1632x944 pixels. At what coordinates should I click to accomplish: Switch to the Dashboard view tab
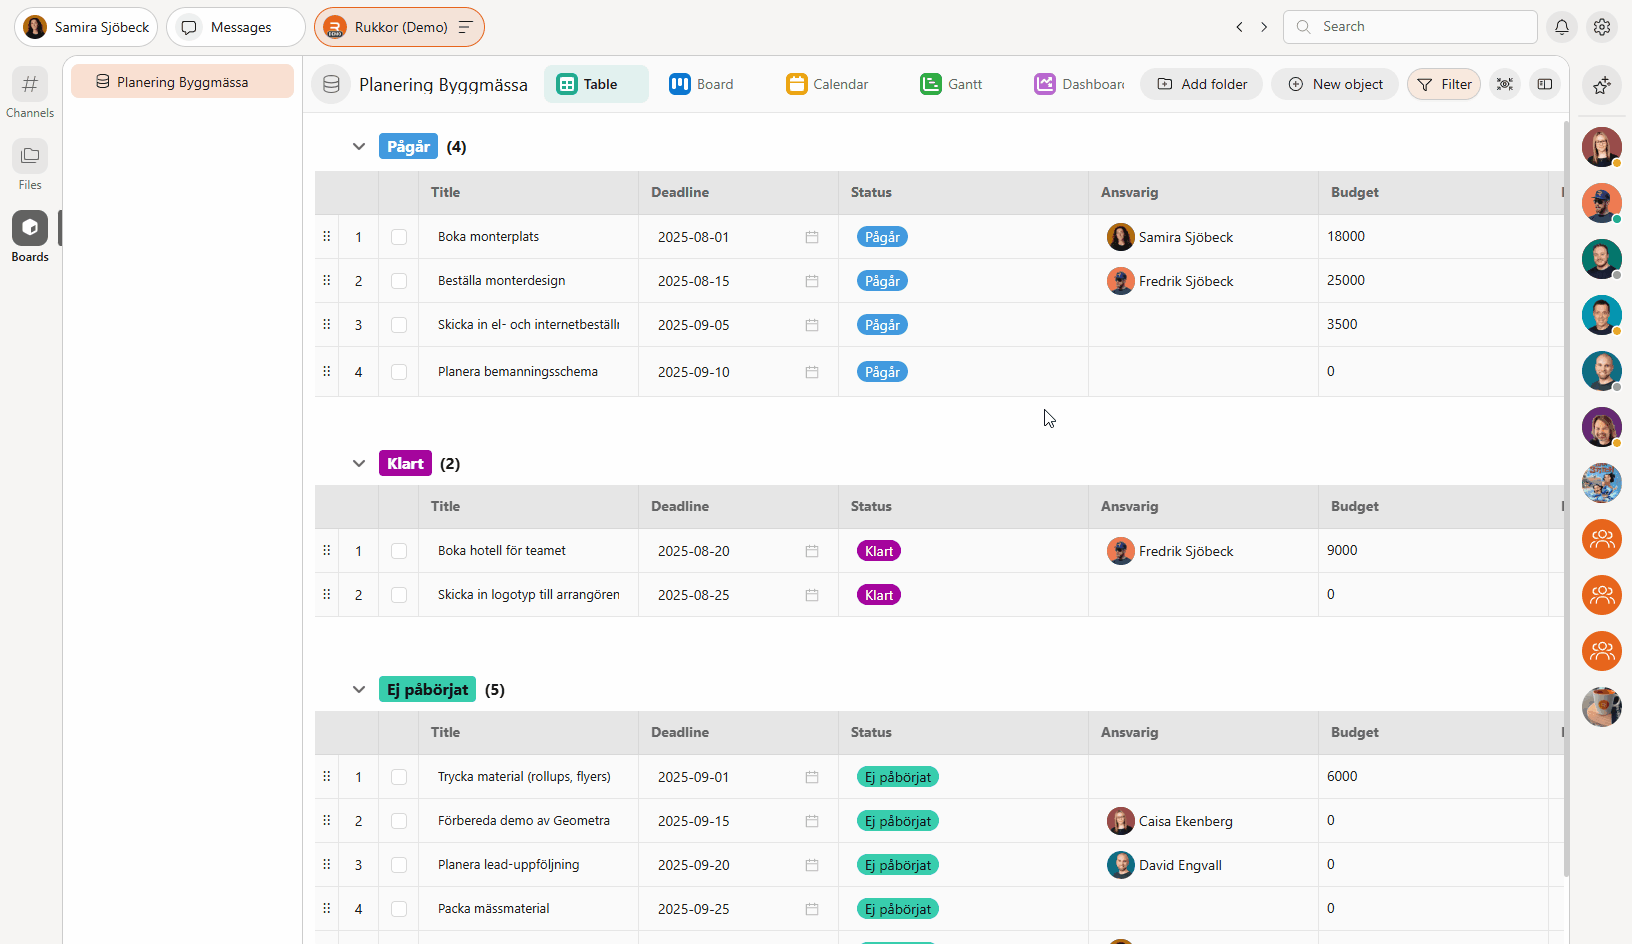[1080, 85]
